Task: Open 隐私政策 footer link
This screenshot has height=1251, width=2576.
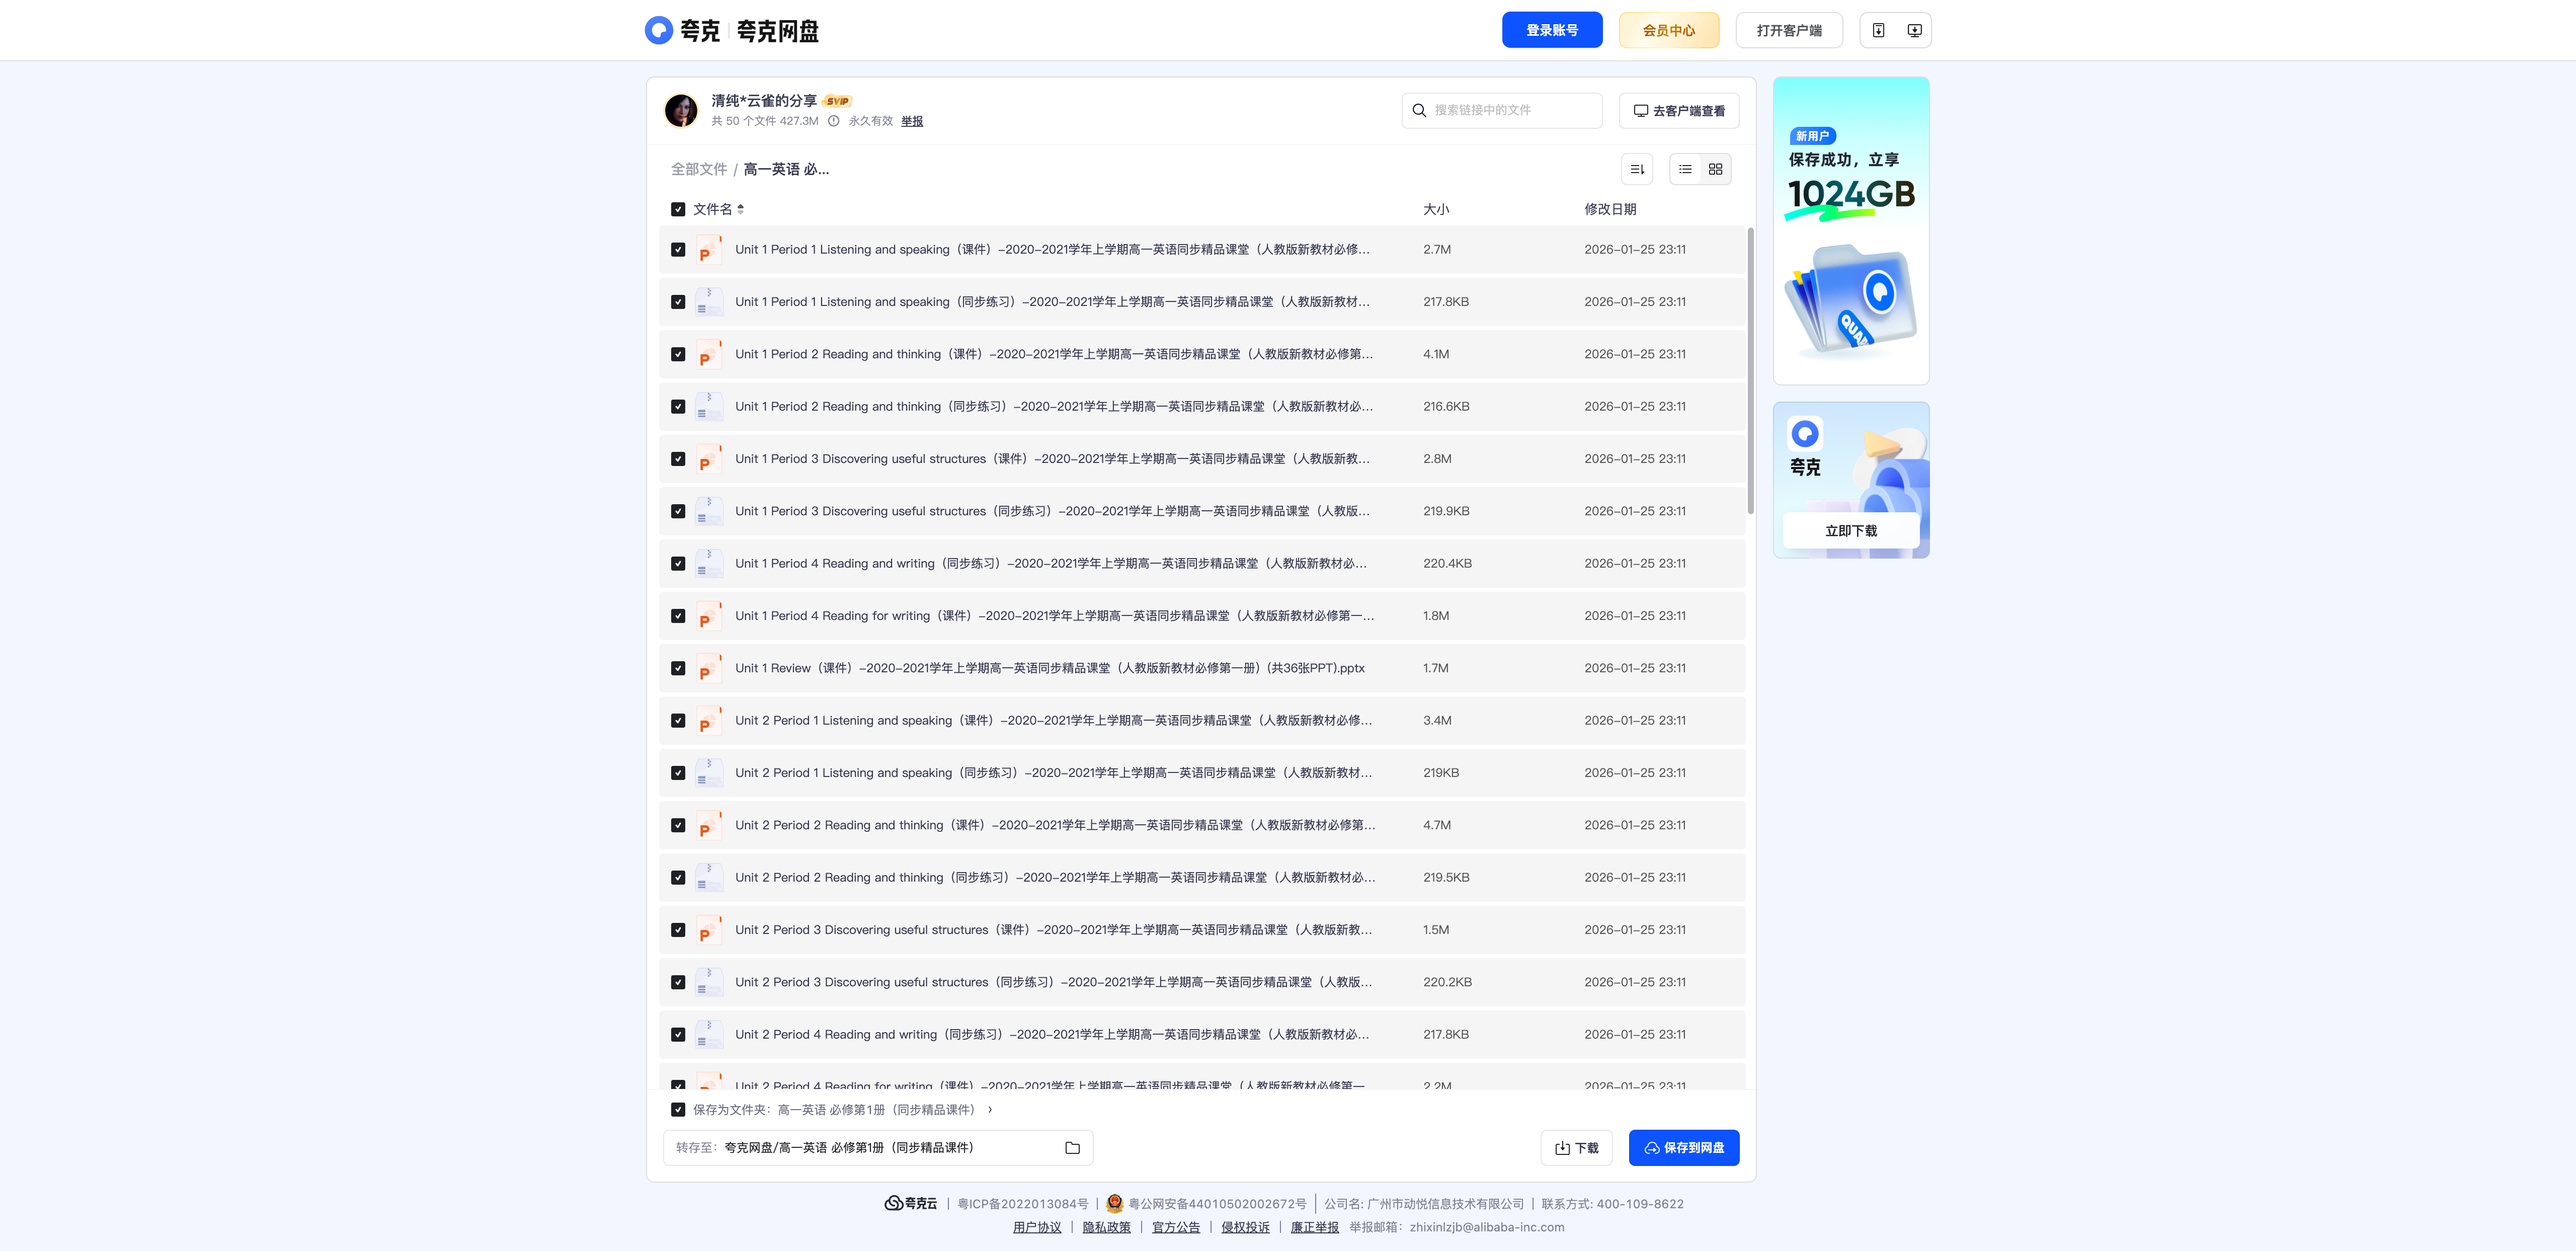Action: pos(1106,1227)
